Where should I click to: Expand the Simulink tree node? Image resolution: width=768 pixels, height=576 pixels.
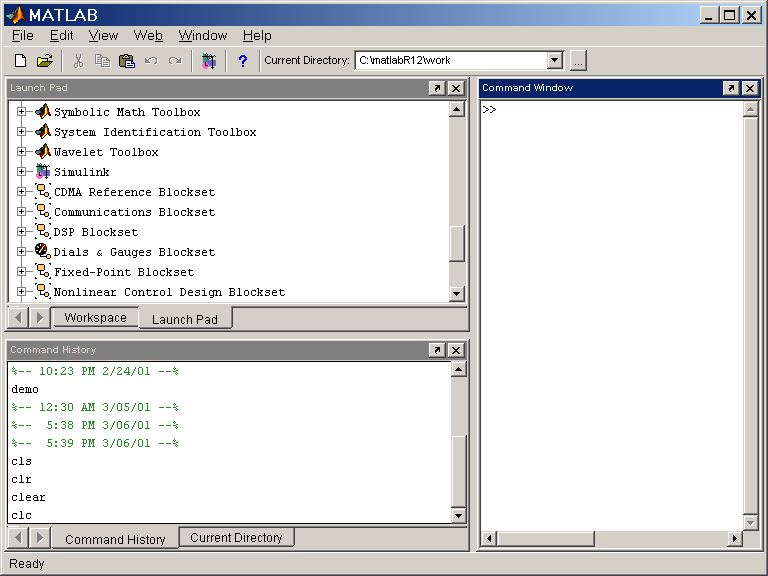click(x=21, y=171)
